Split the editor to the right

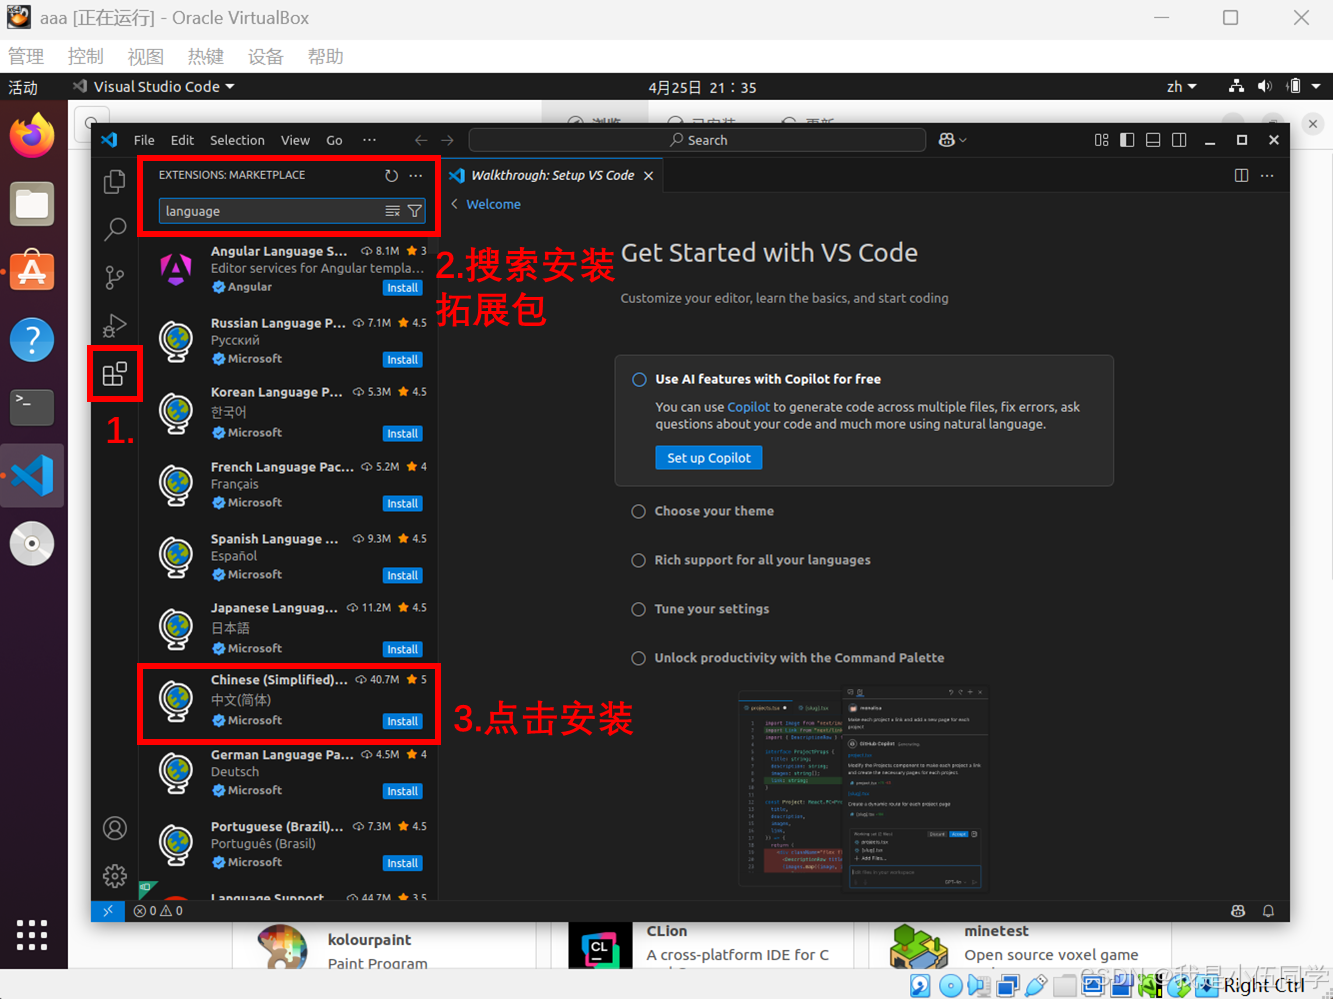click(x=1241, y=175)
